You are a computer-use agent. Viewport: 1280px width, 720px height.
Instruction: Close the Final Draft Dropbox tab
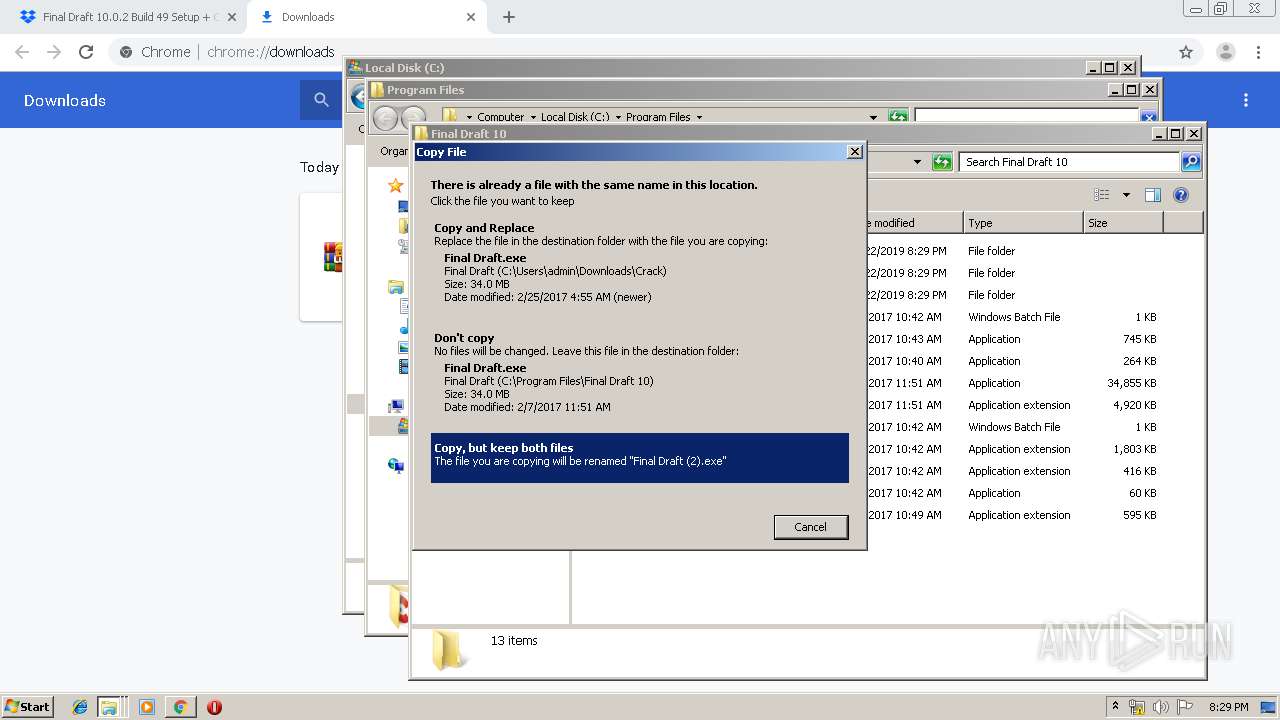pyautogui.click(x=232, y=17)
